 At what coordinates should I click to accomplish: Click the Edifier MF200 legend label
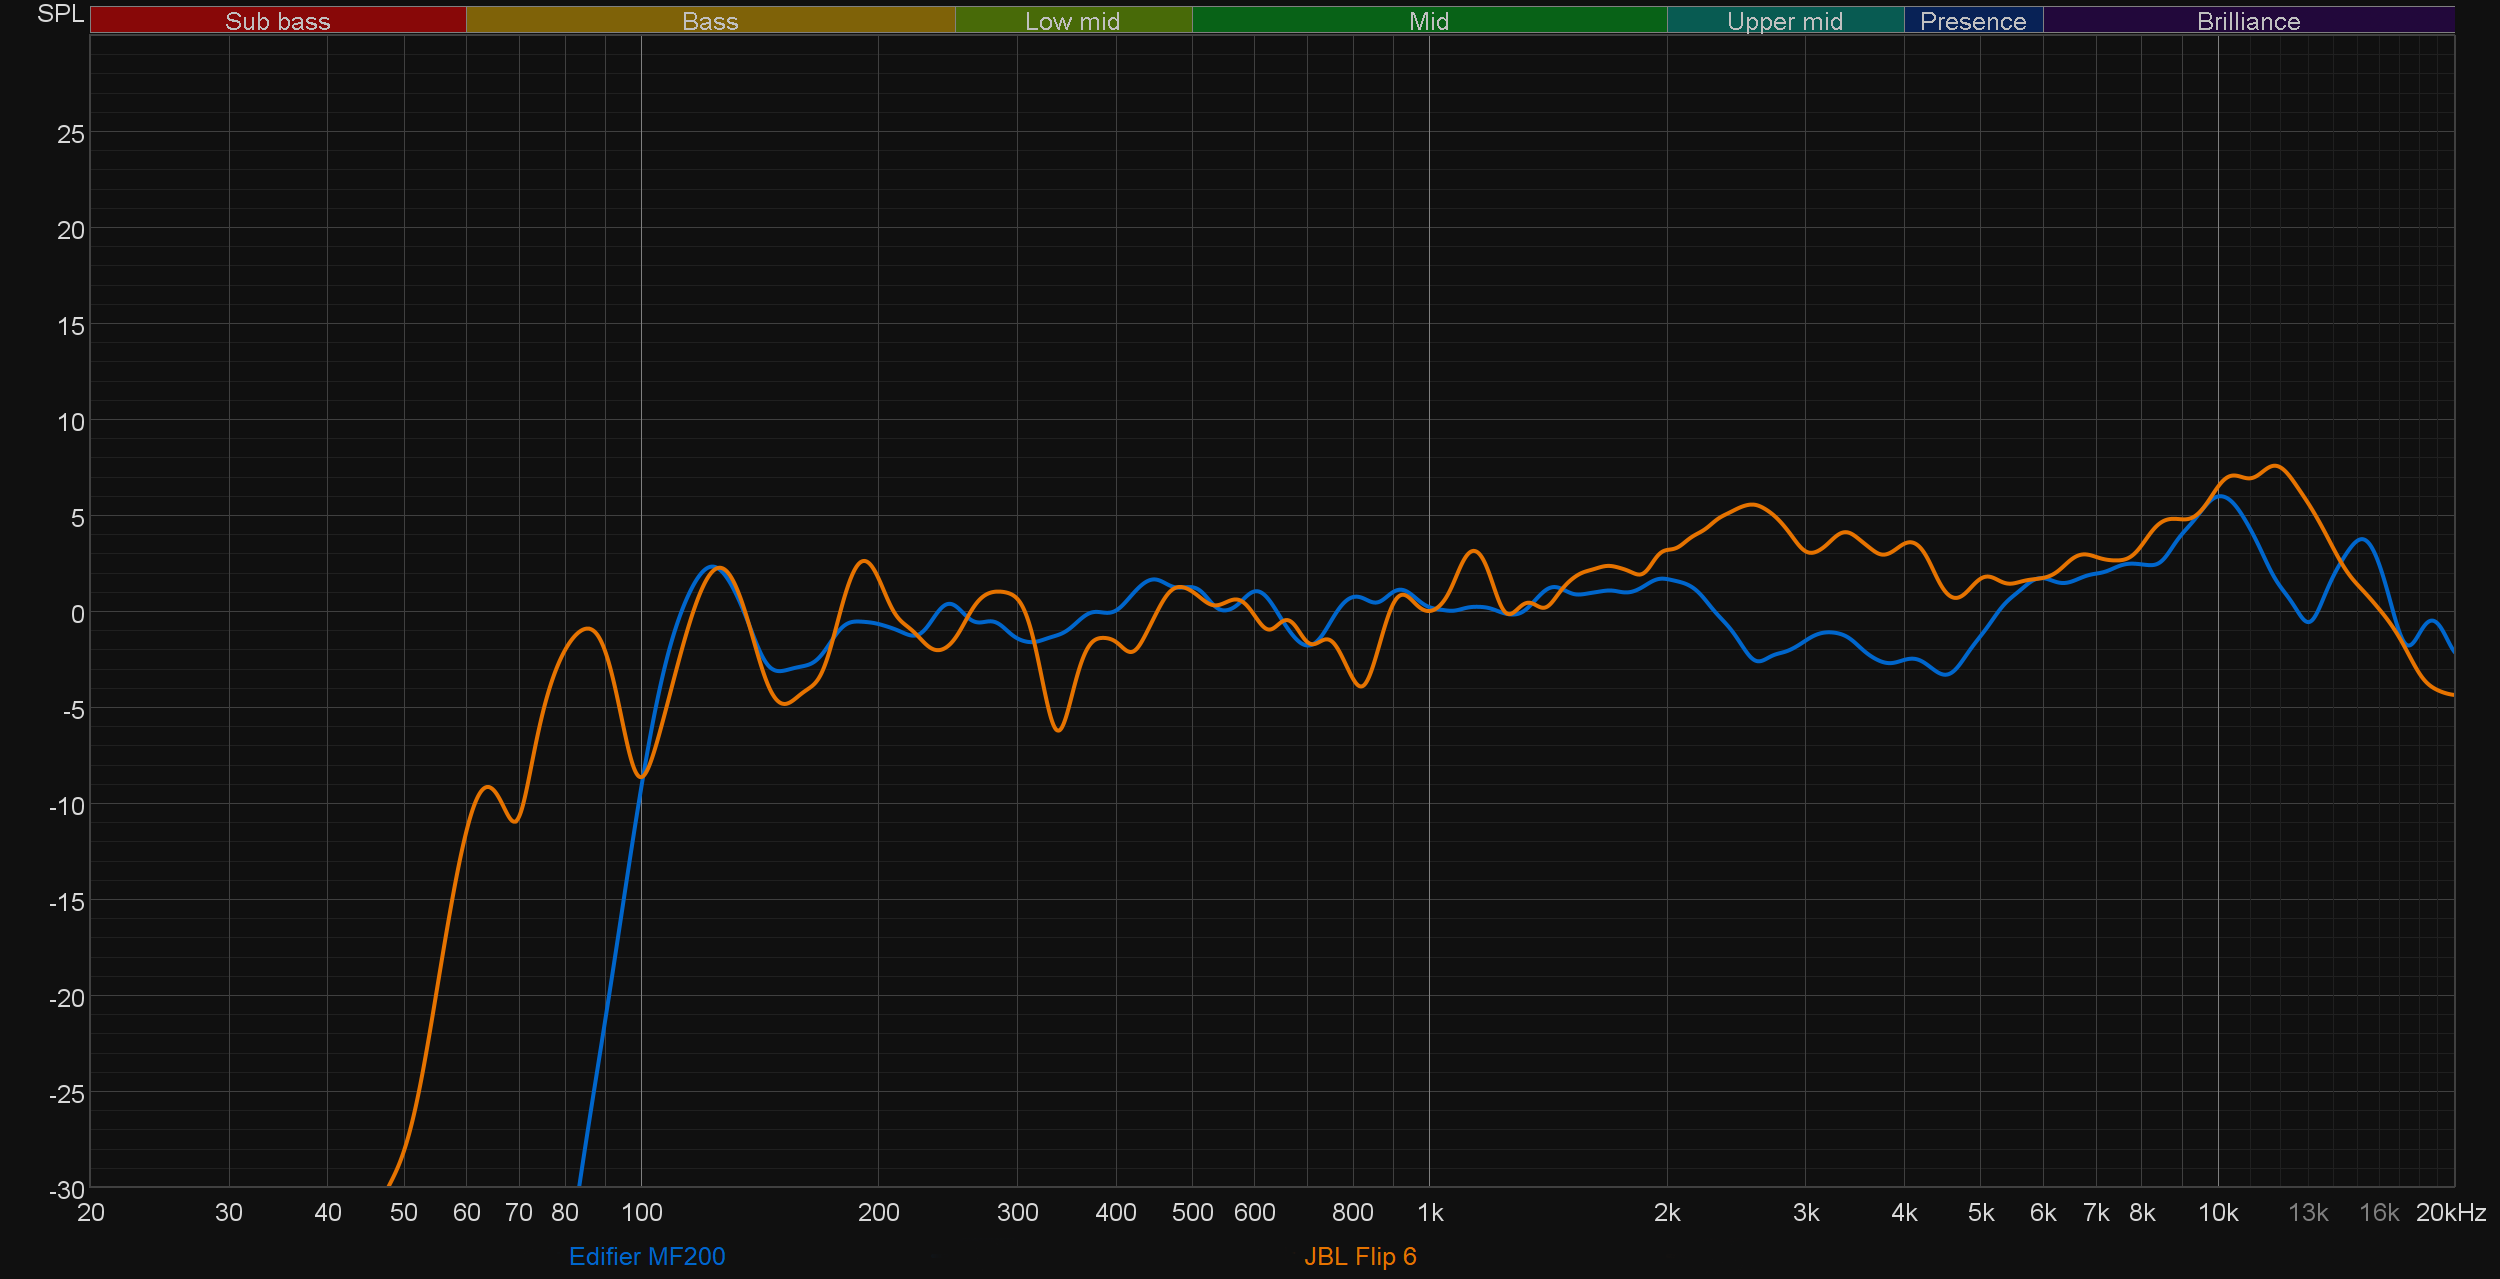coord(647,1256)
